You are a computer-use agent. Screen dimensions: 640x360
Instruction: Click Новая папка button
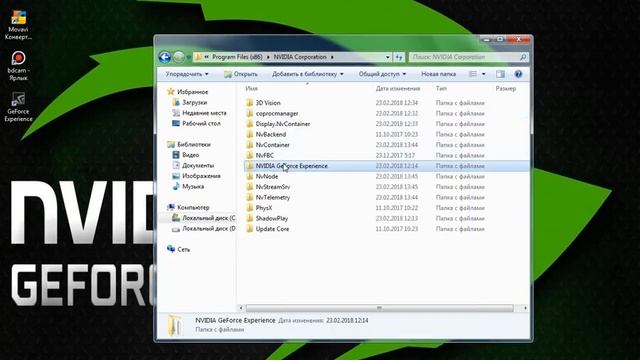point(438,74)
